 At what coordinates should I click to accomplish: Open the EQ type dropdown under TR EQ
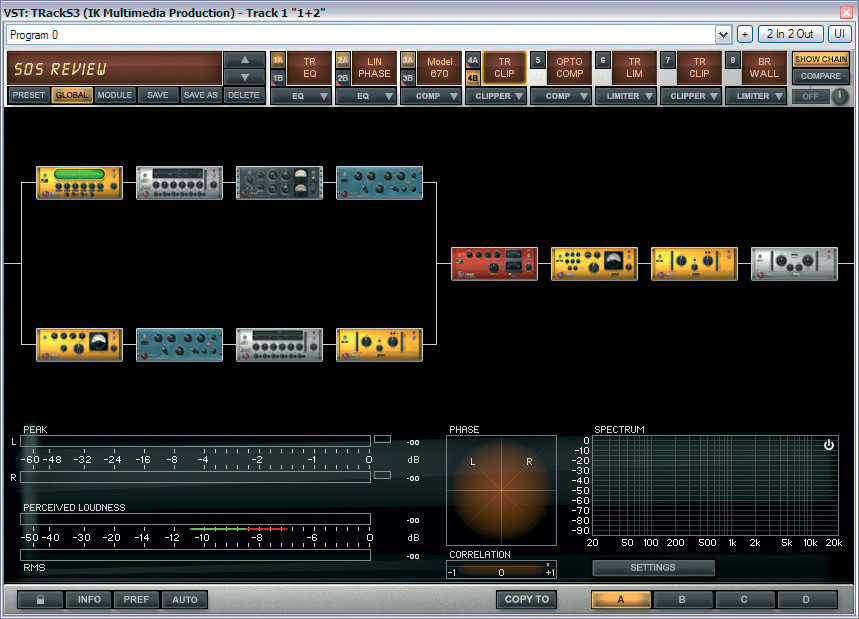coord(301,96)
